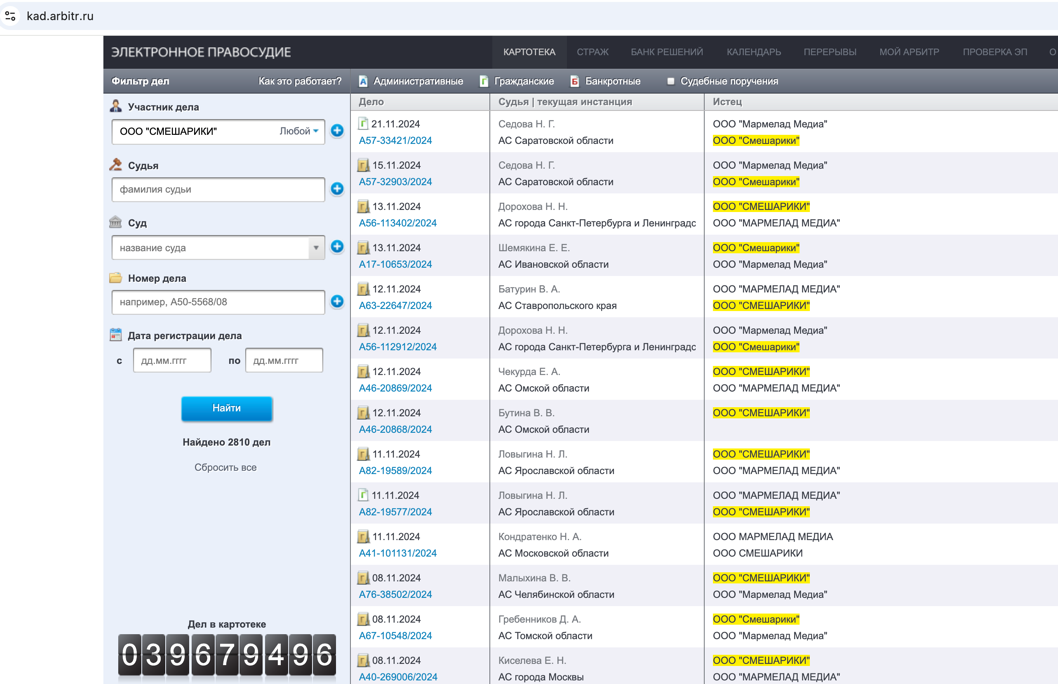Screen dimensions: 1058x684
Task: Open the ПРОВЕРКА ЭП tab
Action: pyautogui.click(x=995, y=52)
